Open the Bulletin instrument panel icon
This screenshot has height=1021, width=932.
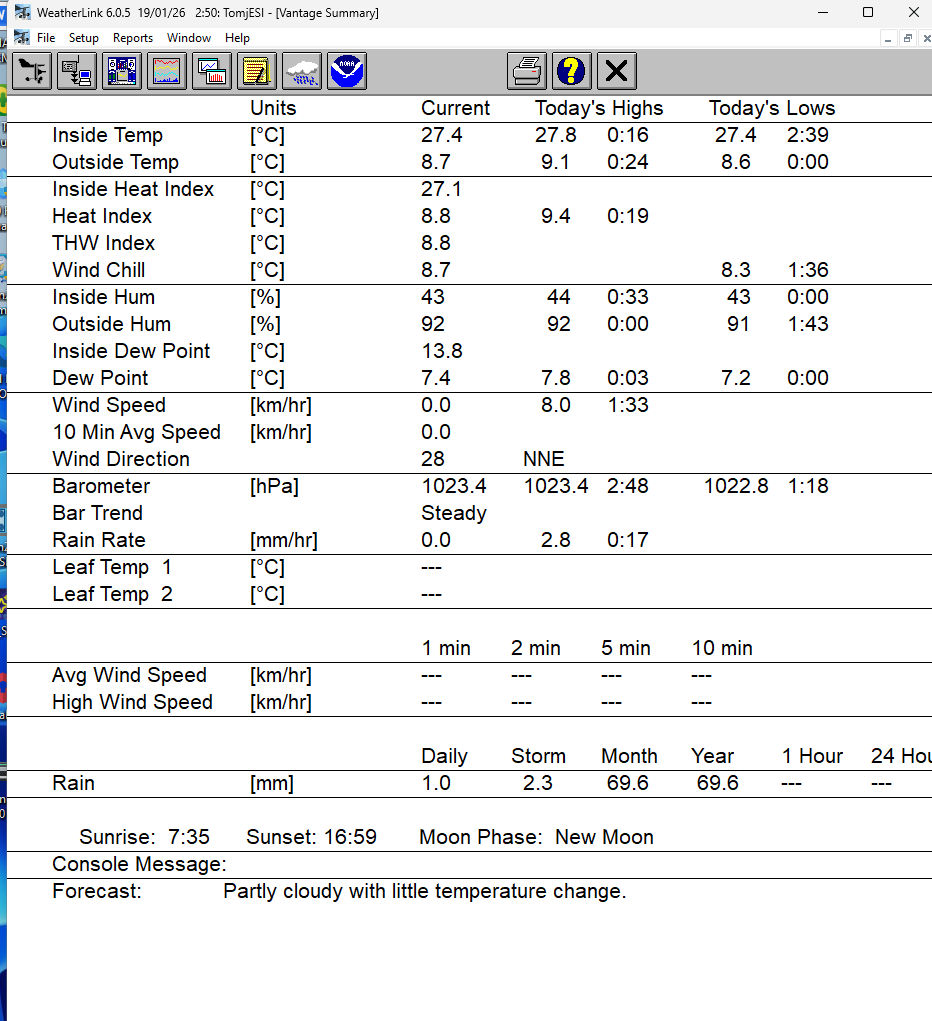(122, 72)
